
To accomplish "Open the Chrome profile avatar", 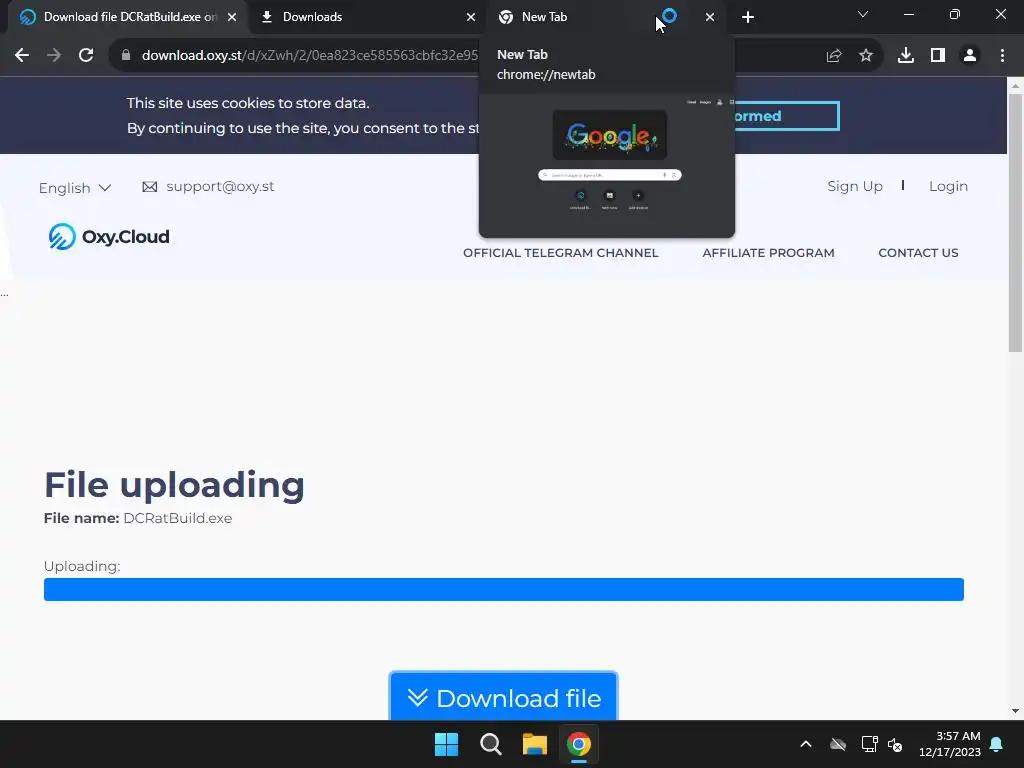I will click(x=970, y=56).
